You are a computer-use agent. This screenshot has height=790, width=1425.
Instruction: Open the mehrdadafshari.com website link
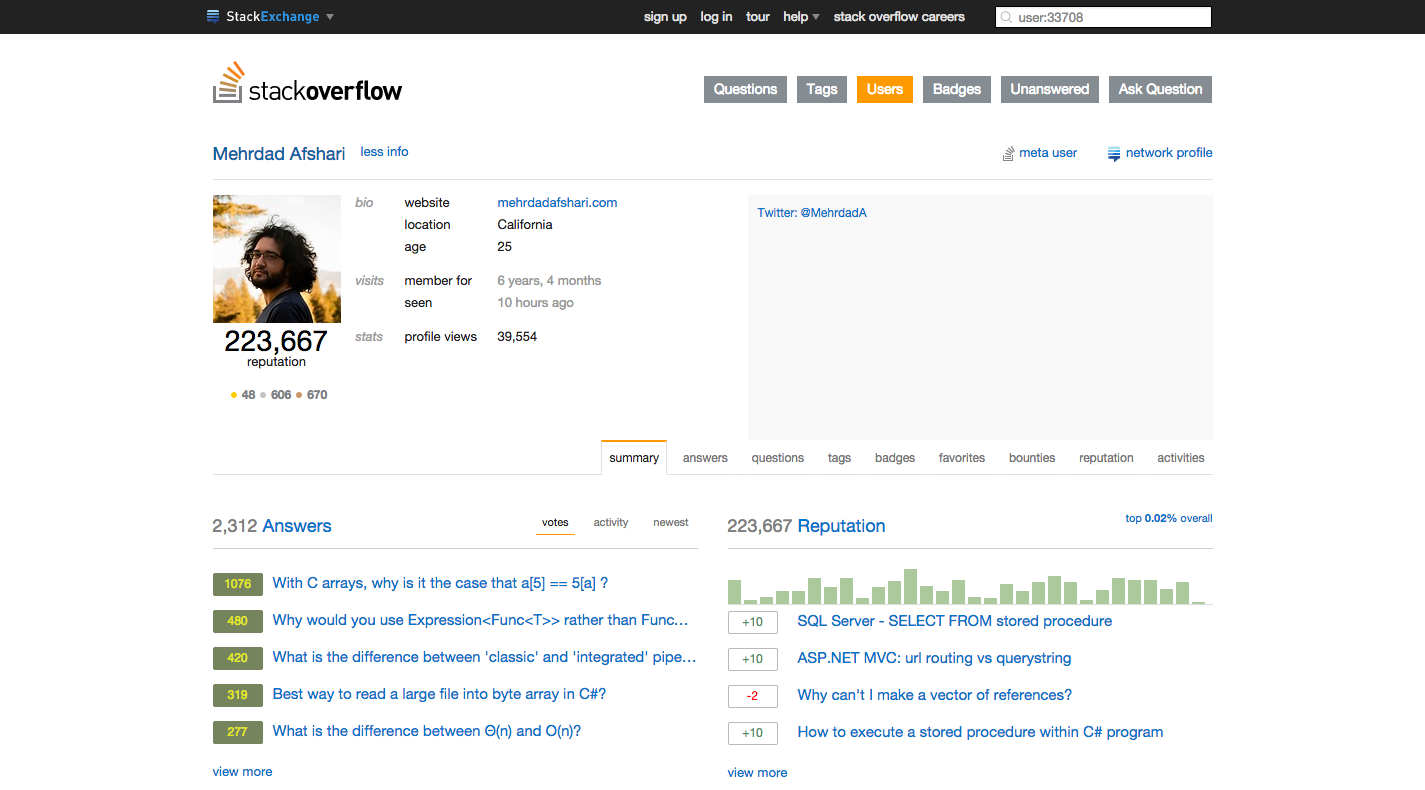pyautogui.click(x=557, y=203)
